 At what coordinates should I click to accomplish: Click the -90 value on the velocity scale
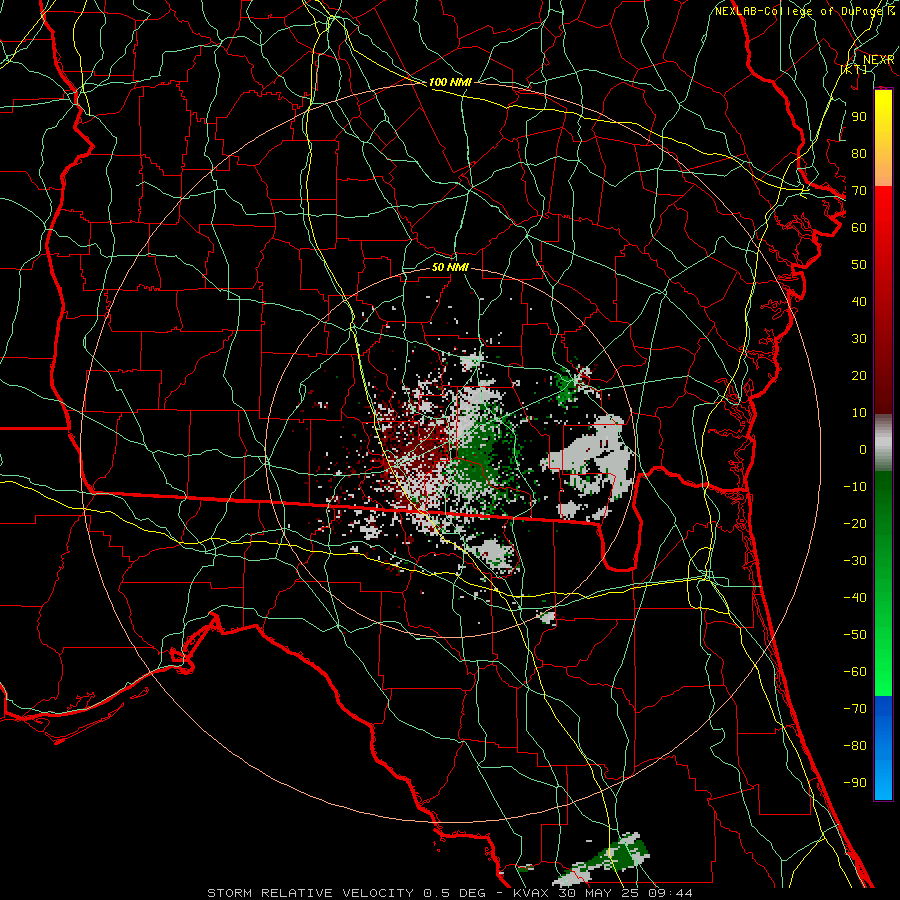855,783
